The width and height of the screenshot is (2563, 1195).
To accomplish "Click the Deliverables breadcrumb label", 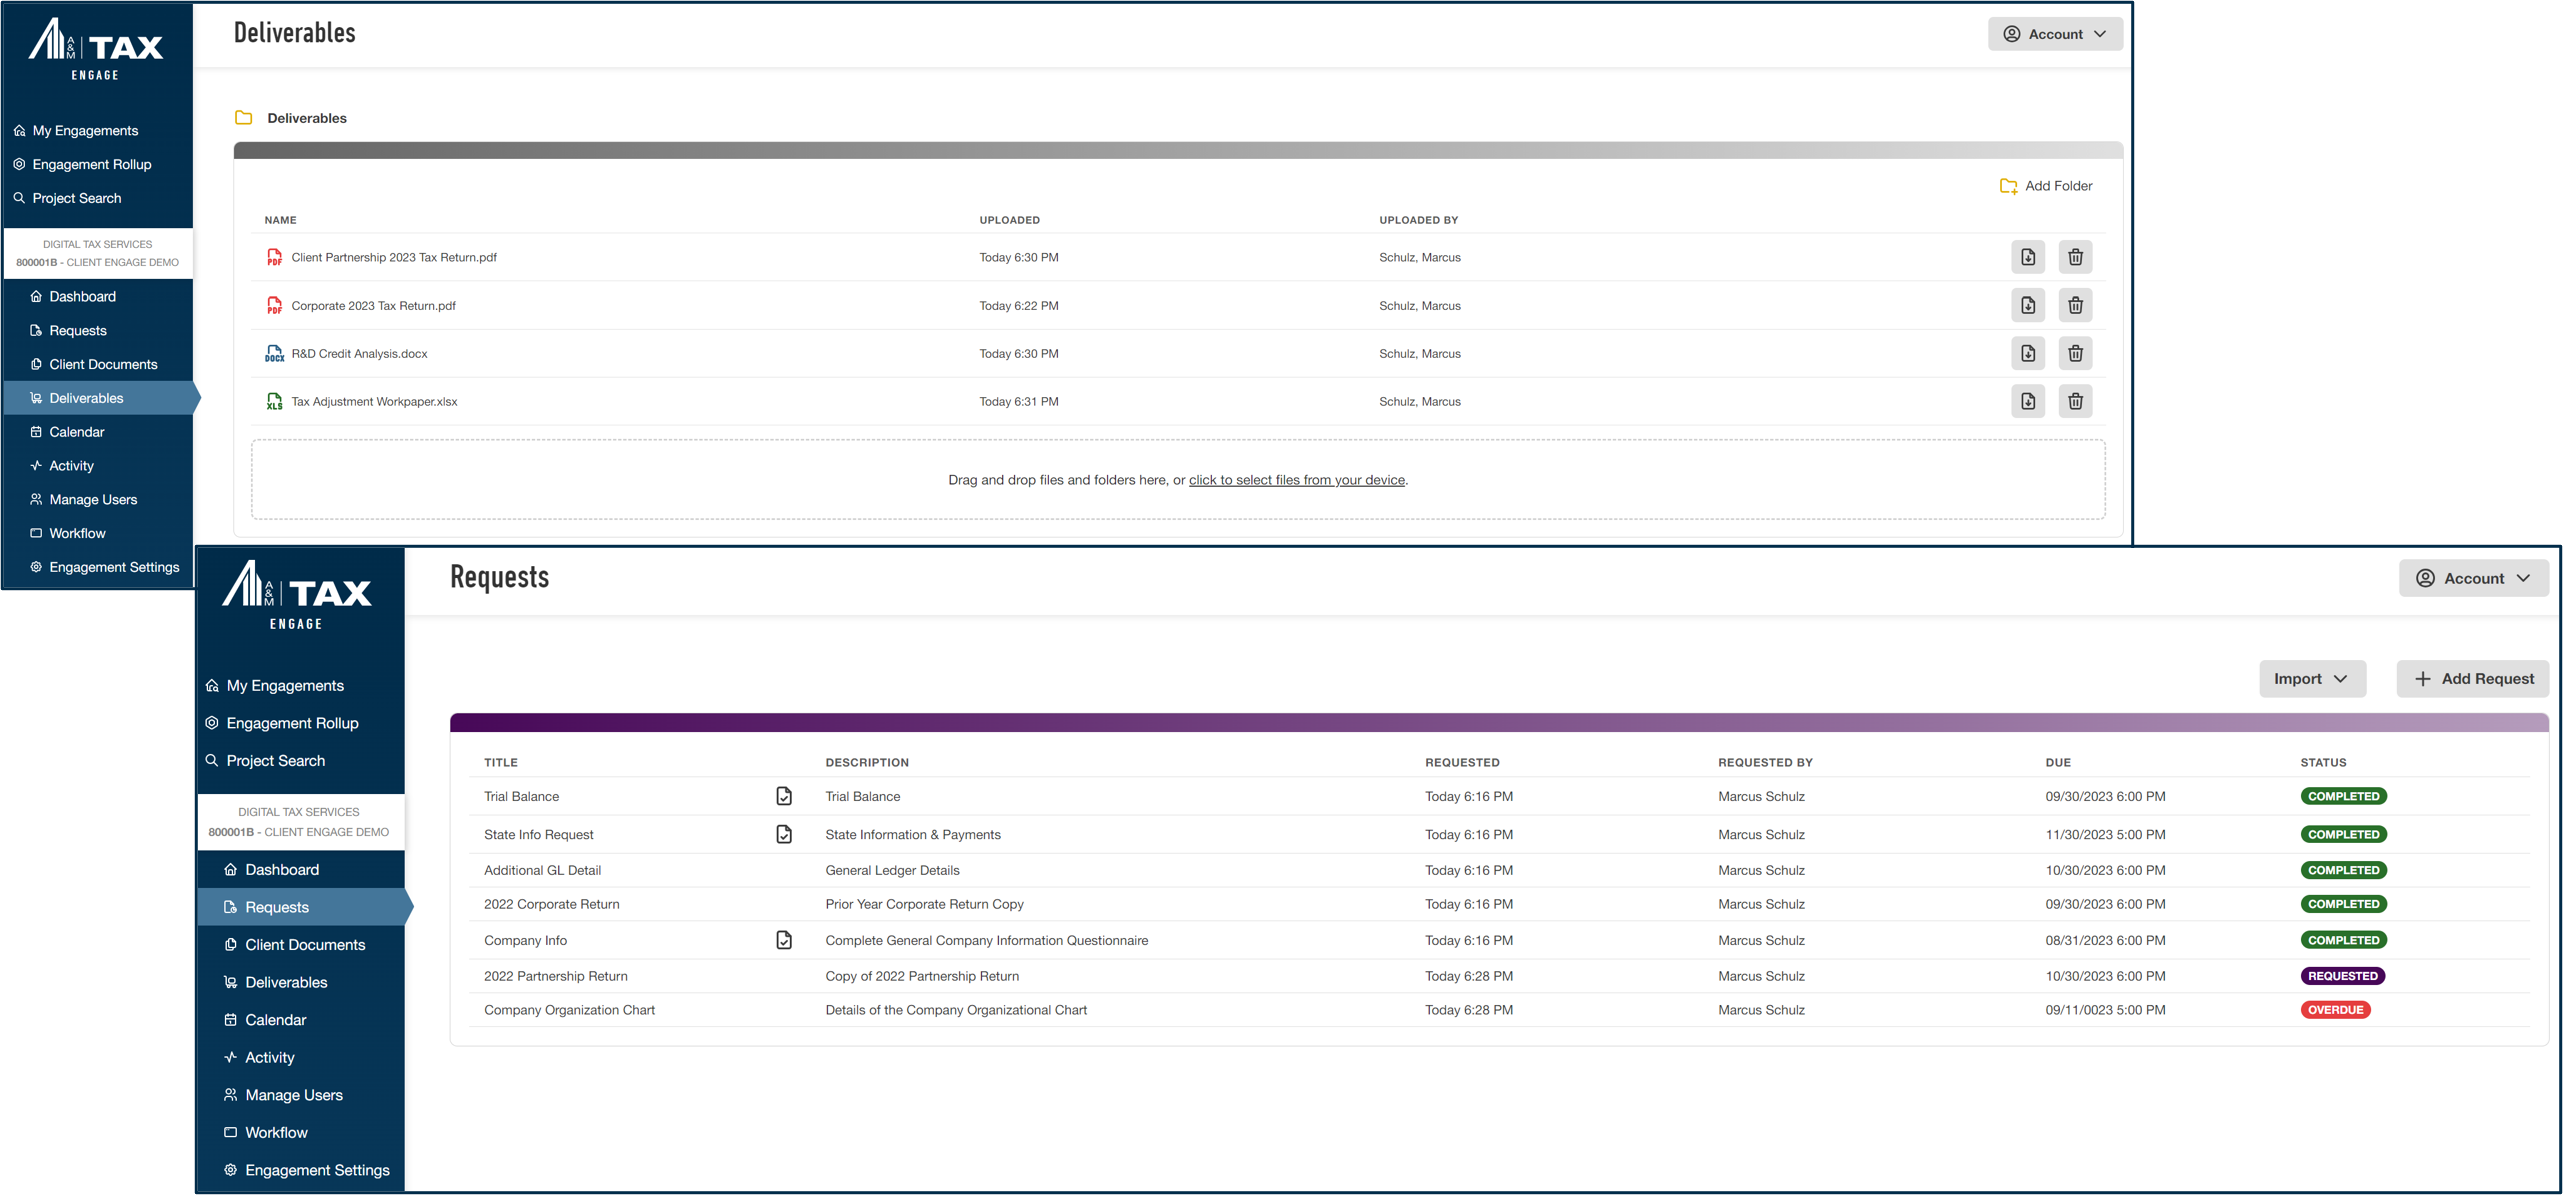I will [307, 118].
